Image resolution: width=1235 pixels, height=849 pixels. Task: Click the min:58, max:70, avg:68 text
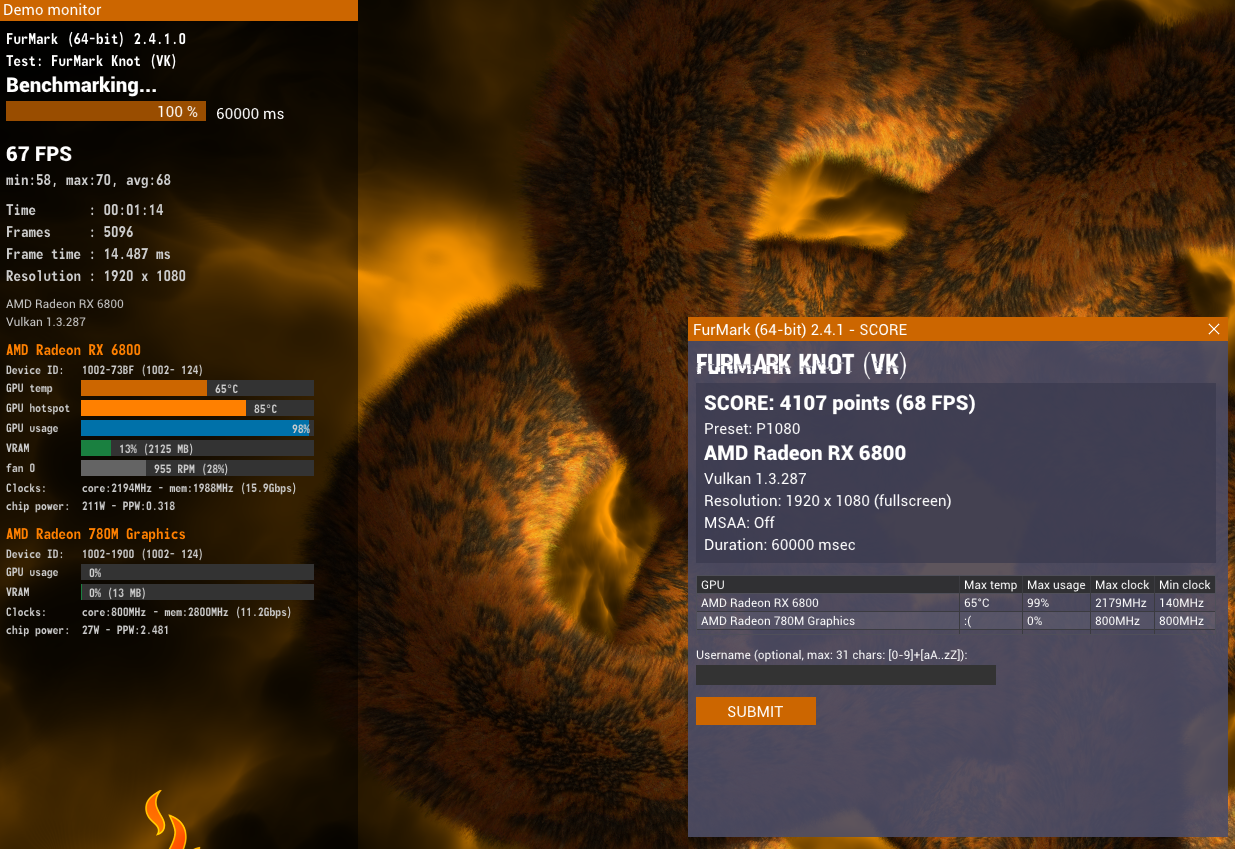pyautogui.click(x=88, y=181)
